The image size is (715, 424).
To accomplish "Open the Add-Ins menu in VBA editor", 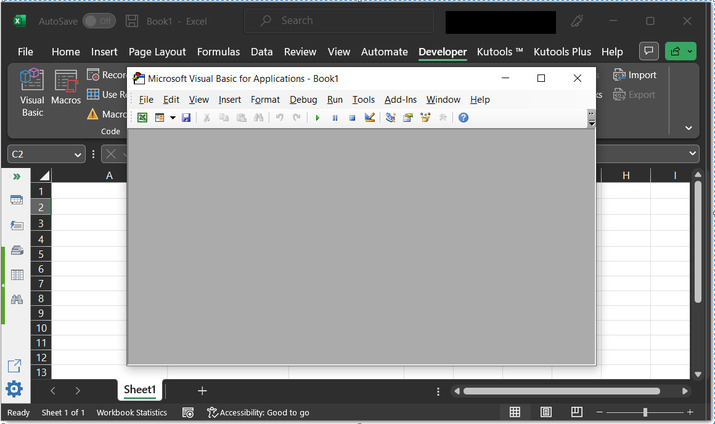I will [400, 99].
